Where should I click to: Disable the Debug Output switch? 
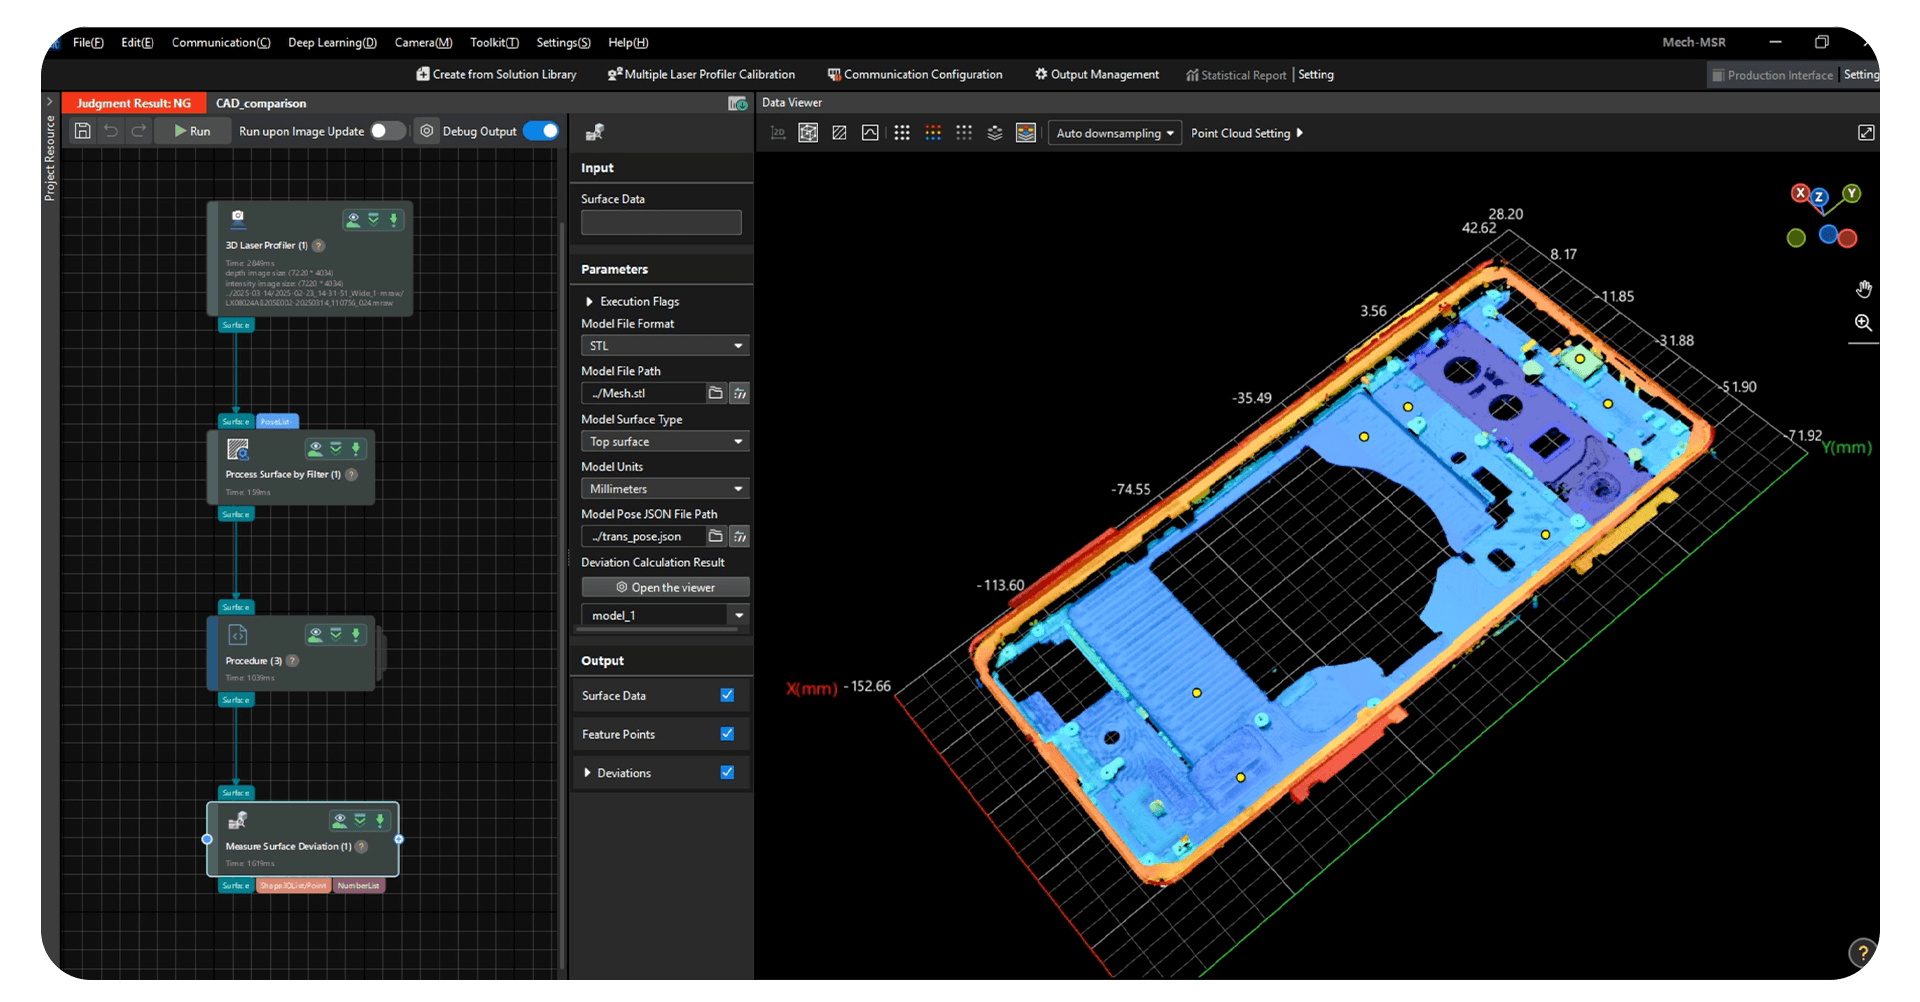543,130
